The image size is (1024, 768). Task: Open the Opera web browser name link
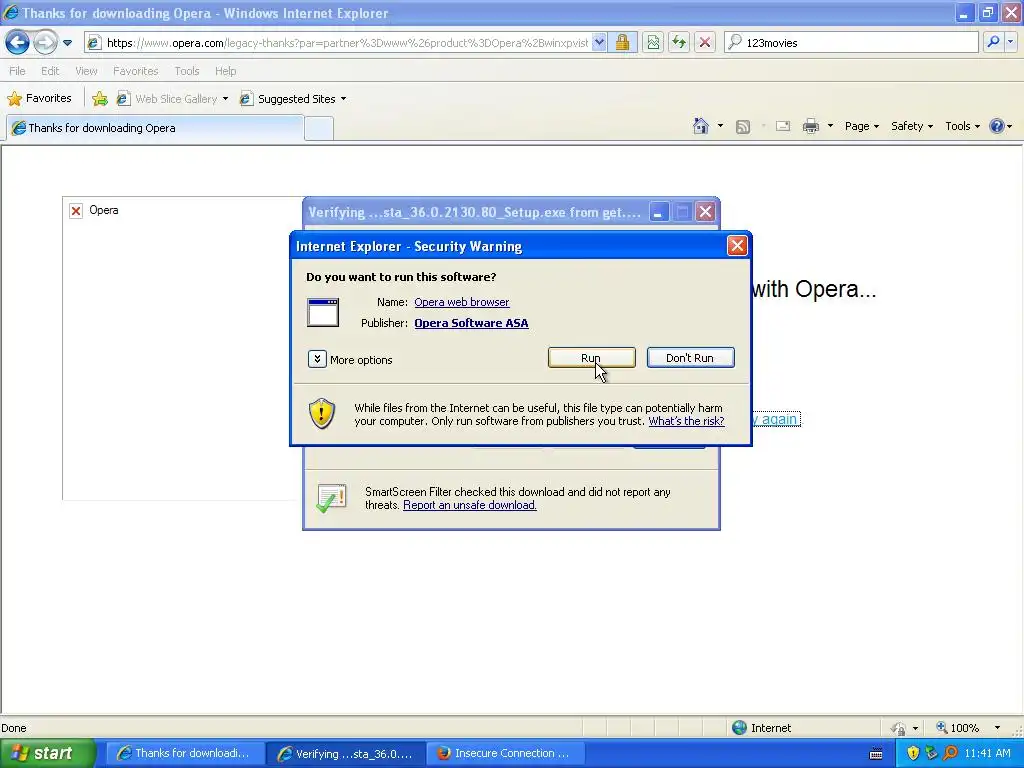pyautogui.click(x=462, y=302)
